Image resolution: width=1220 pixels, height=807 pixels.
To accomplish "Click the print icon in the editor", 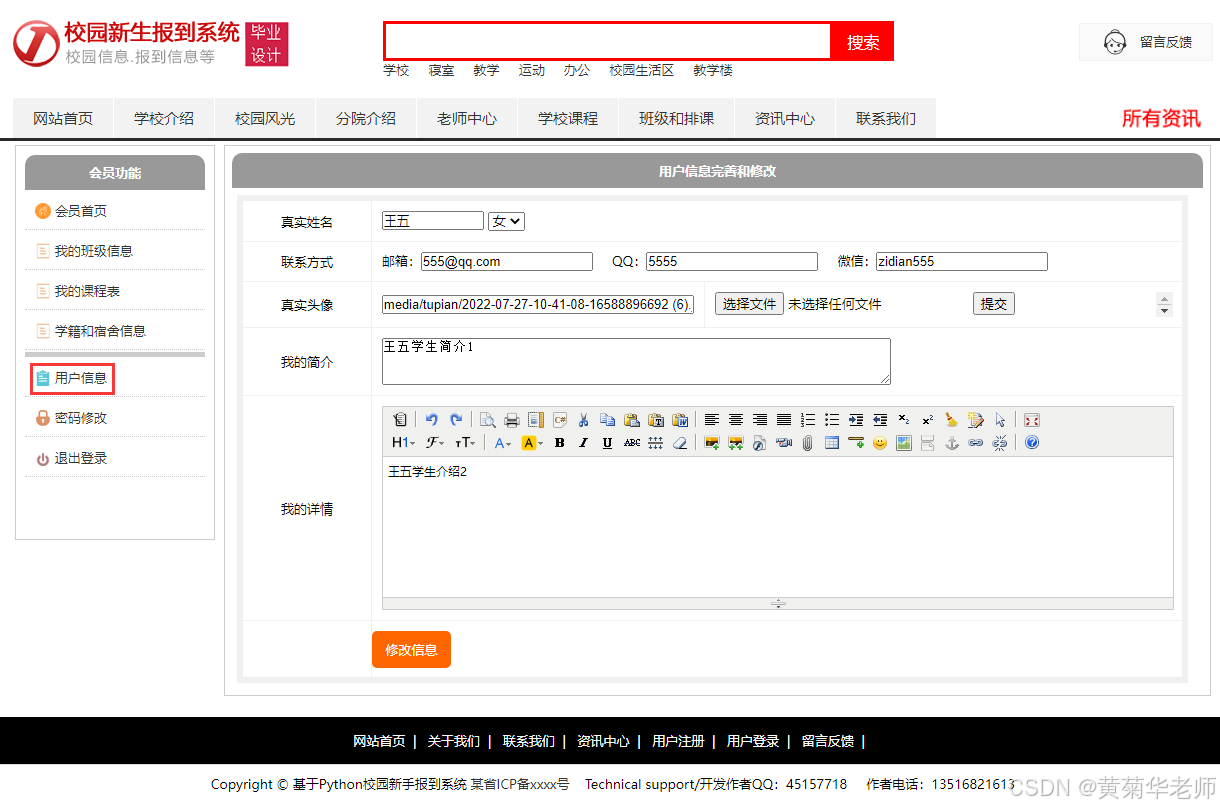I will (511, 419).
